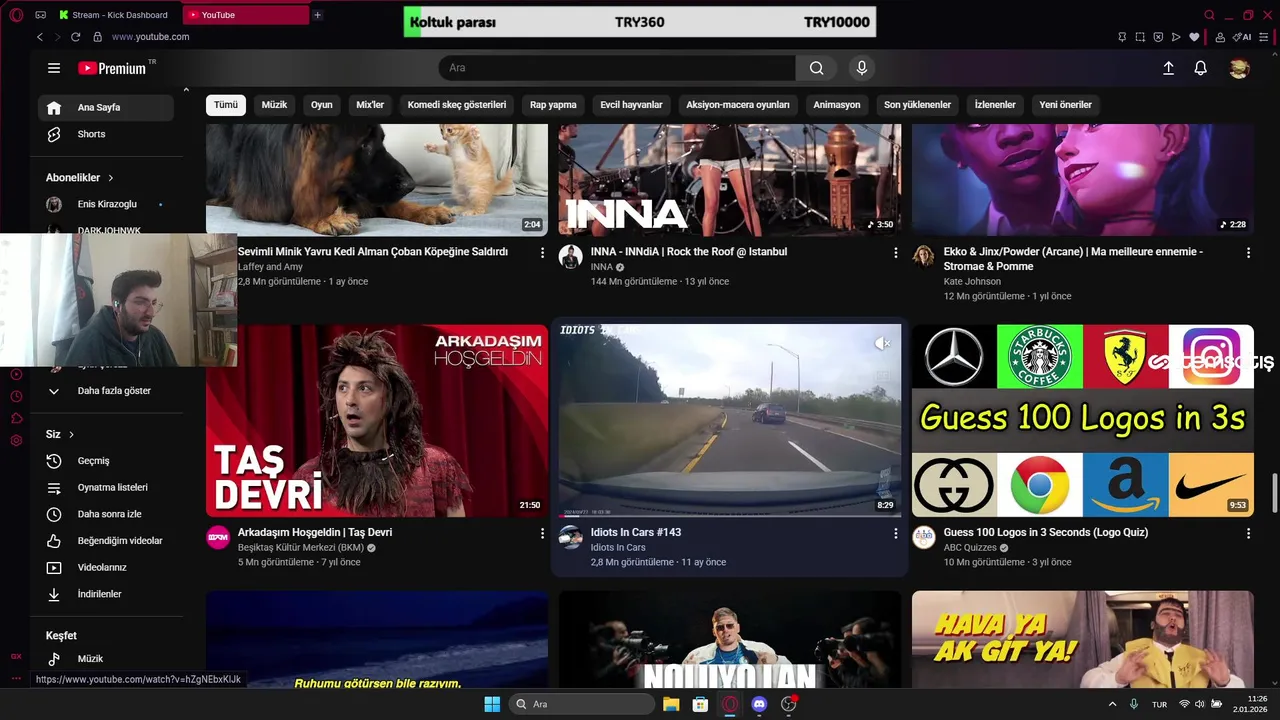The image size is (1280, 720).
Task: Open Opera GX Corner gamepad icon
Action: tap(40, 15)
